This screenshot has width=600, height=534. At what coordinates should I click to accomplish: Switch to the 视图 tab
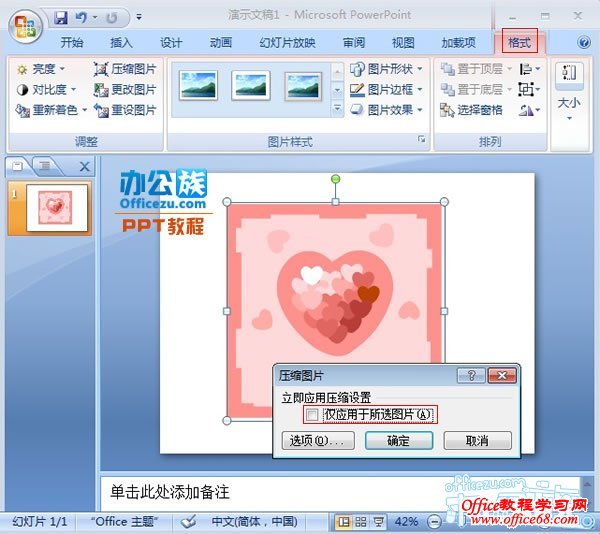coord(403,42)
